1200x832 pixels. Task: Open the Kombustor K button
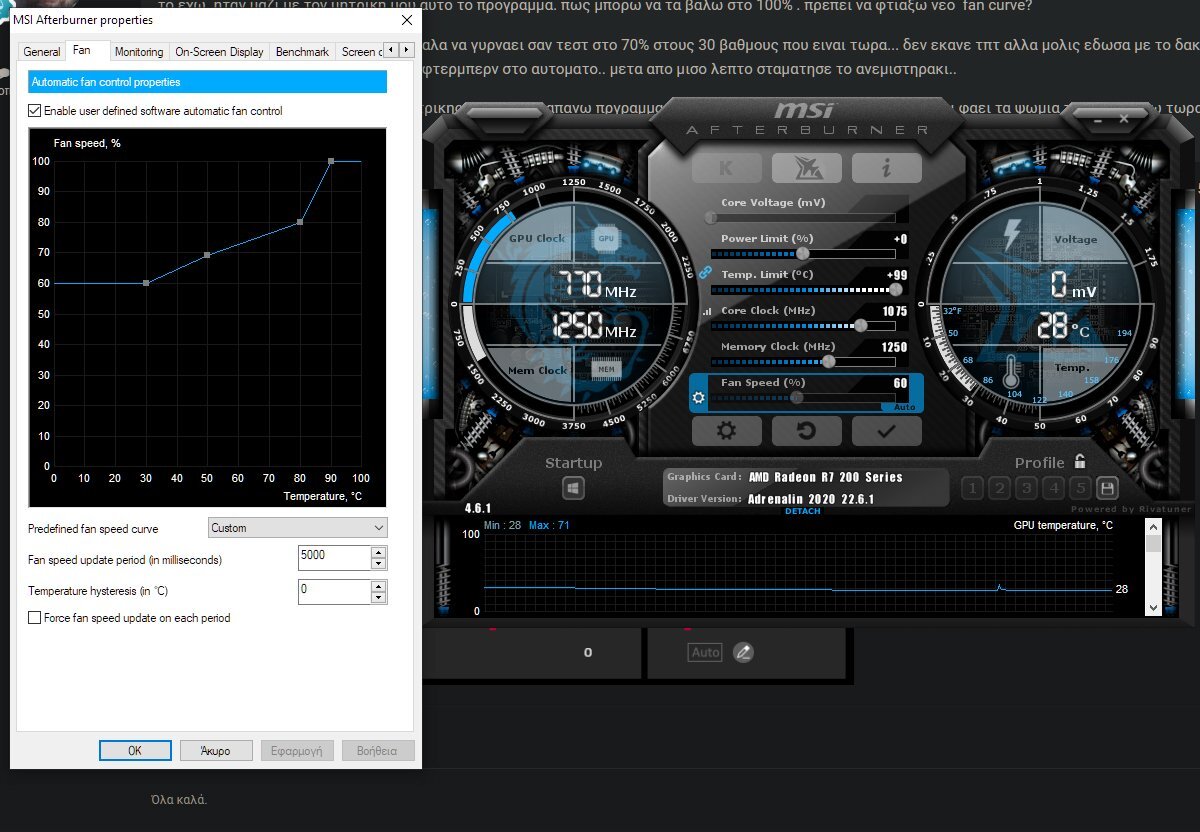[x=727, y=168]
